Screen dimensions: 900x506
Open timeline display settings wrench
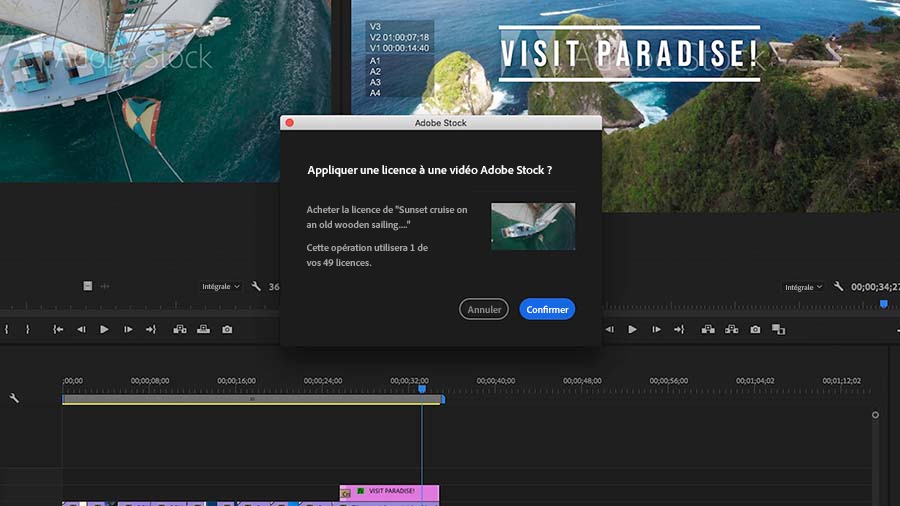tap(14, 398)
